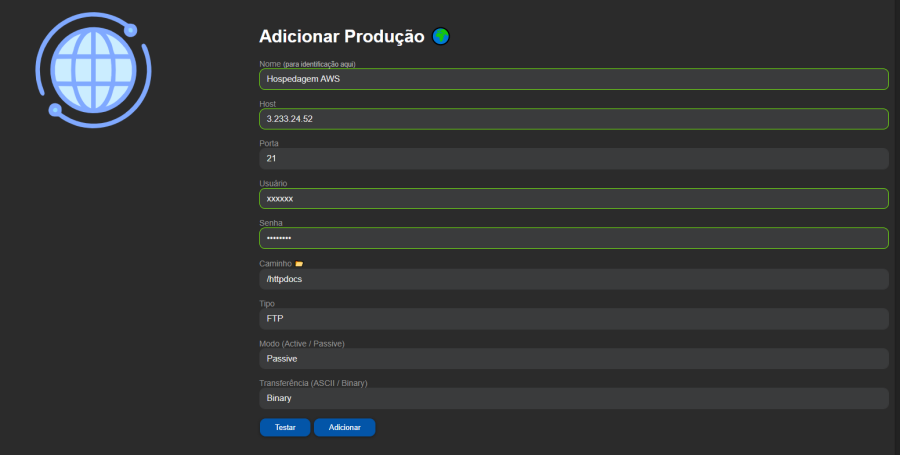The width and height of the screenshot is (900, 455).
Task: Click the large globe network logo
Action: 92,69
